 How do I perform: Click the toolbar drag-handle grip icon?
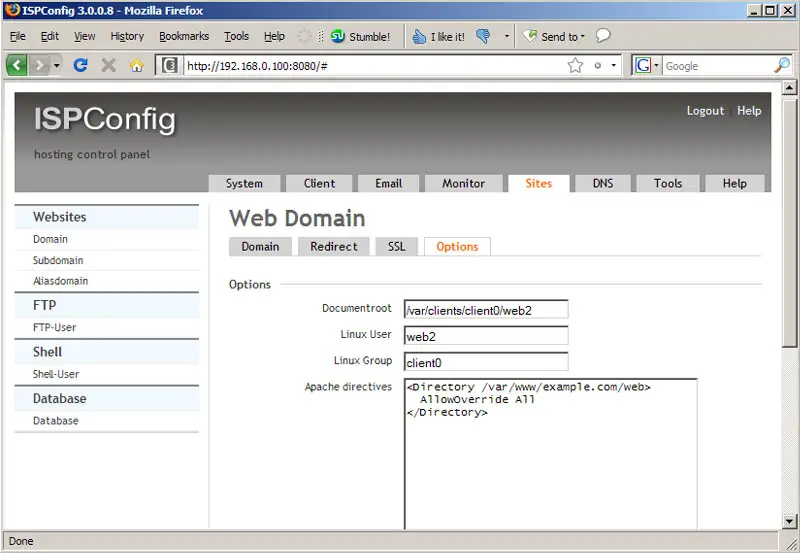pos(321,36)
